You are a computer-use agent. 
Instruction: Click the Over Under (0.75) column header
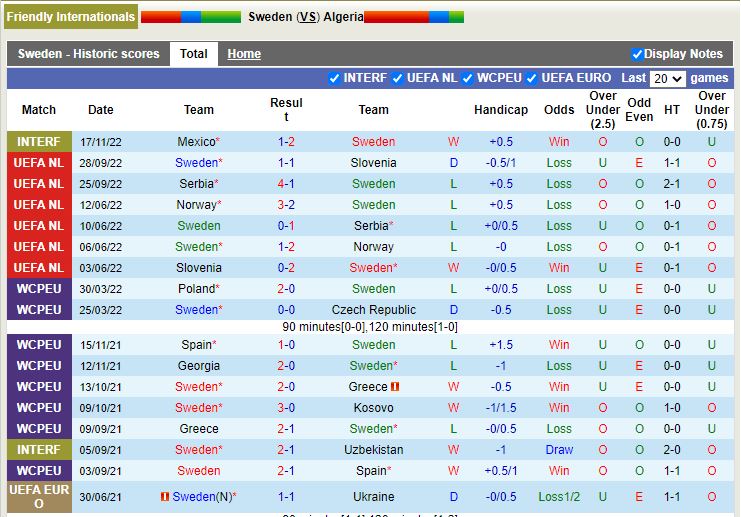(712, 110)
